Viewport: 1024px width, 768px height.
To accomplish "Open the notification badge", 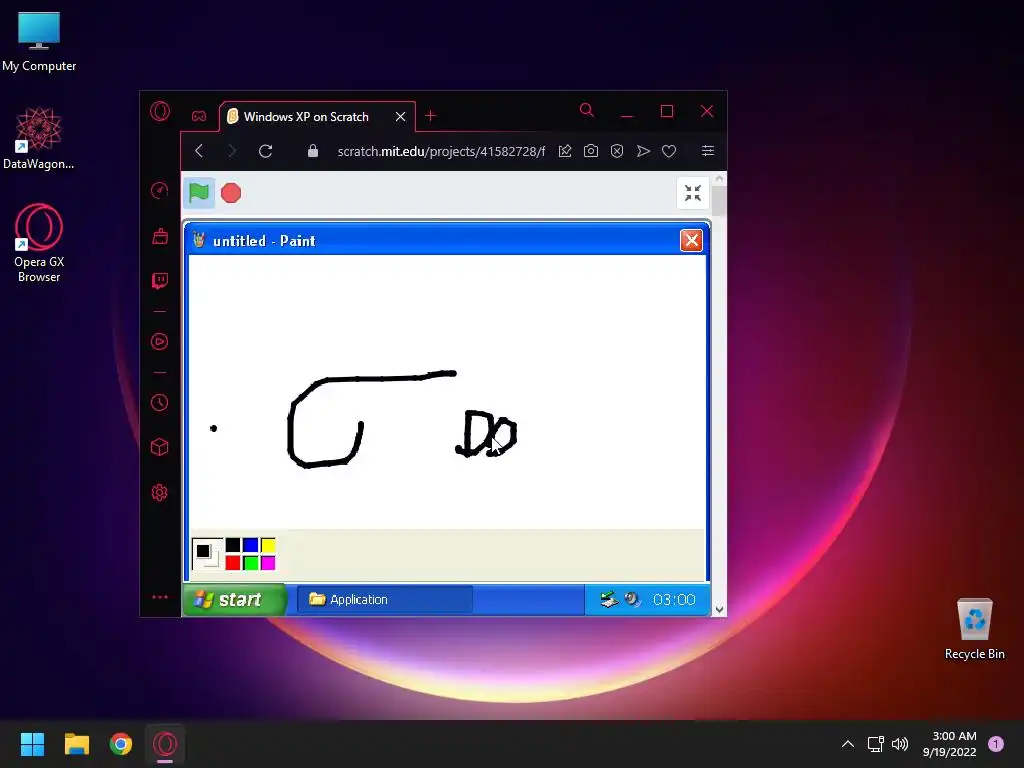I will point(996,744).
